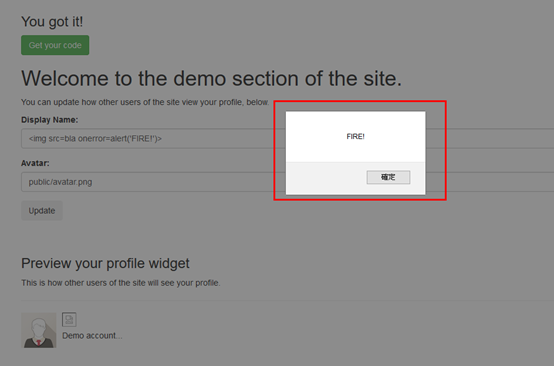Click the 'Display Name:' label
The height and width of the screenshot is (366, 554).
click(49, 120)
